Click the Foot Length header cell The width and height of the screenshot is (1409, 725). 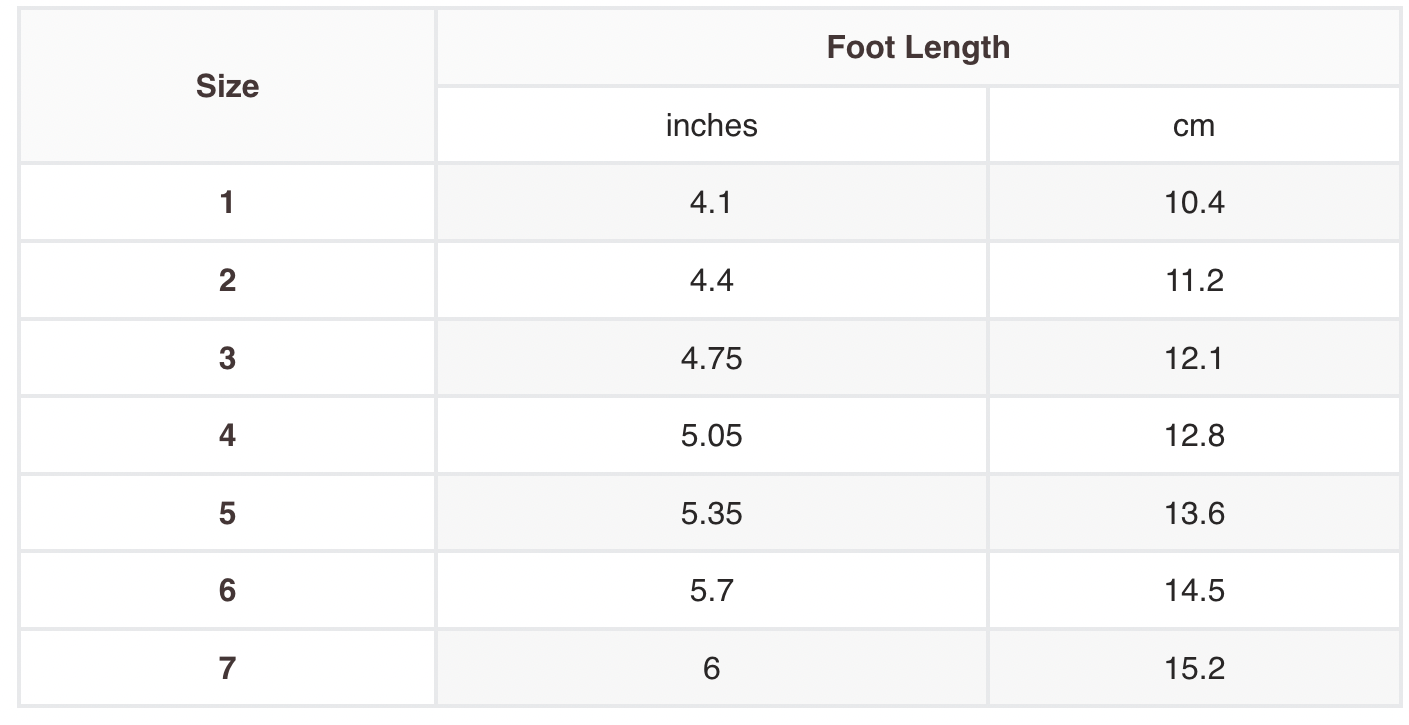click(917, 47)
